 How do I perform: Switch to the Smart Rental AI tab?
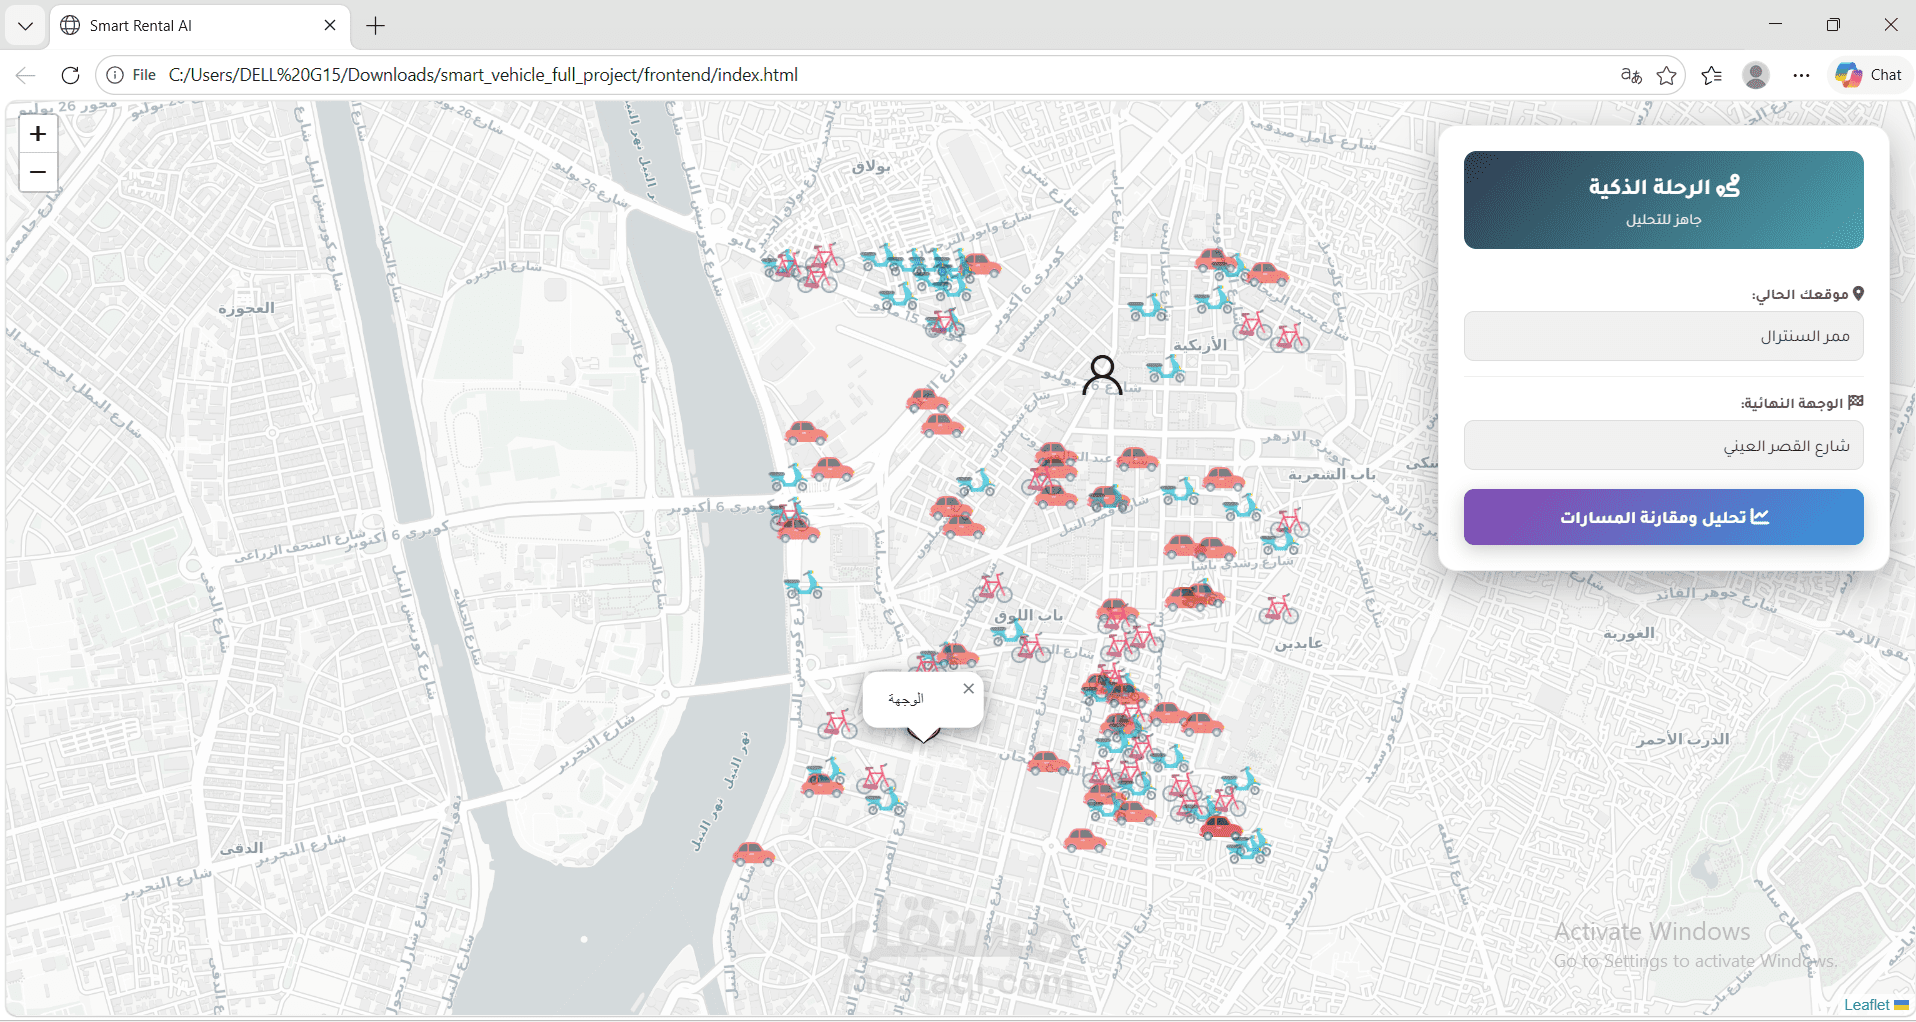coord(200,26)
